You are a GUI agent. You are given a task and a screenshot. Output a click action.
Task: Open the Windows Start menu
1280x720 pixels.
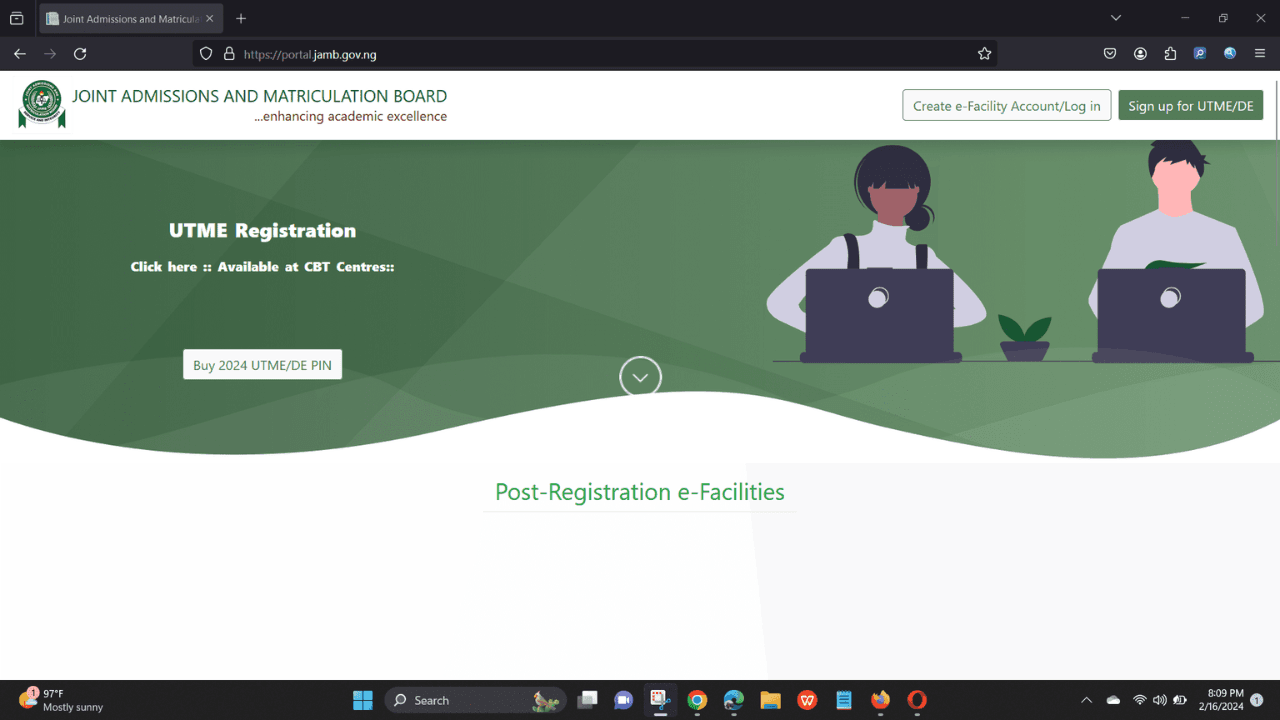coord(363,700)
